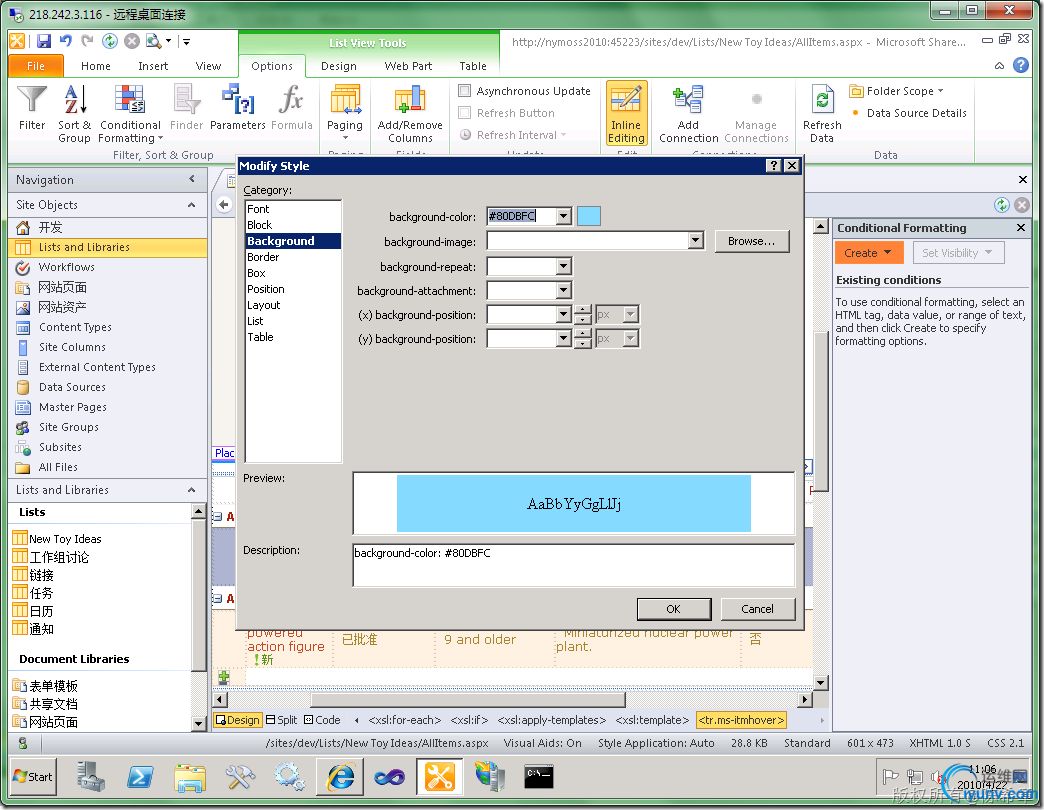Open the File tab

point(36,66)
